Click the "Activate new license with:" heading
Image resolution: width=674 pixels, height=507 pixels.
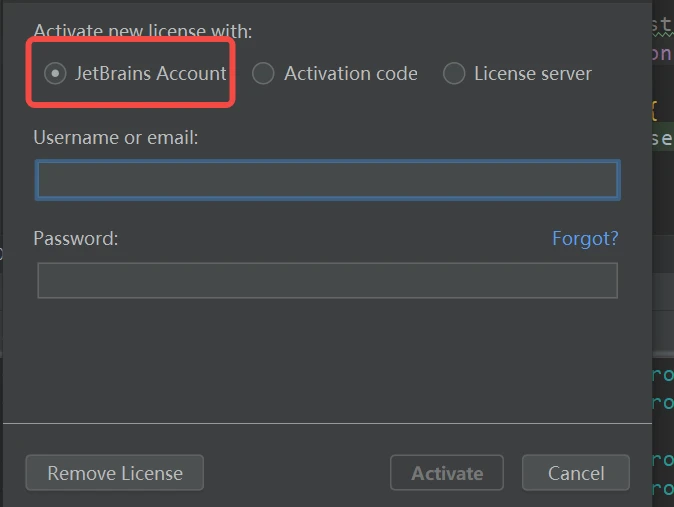(143, 31)
